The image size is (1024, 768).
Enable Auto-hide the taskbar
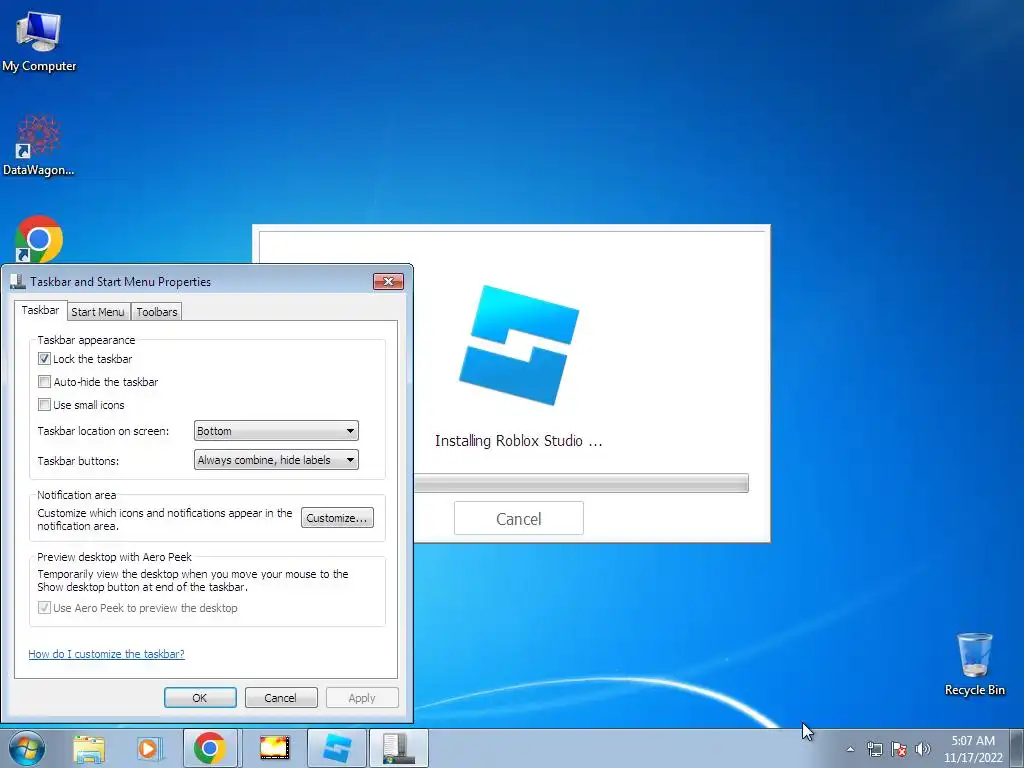tap(44, 381)
